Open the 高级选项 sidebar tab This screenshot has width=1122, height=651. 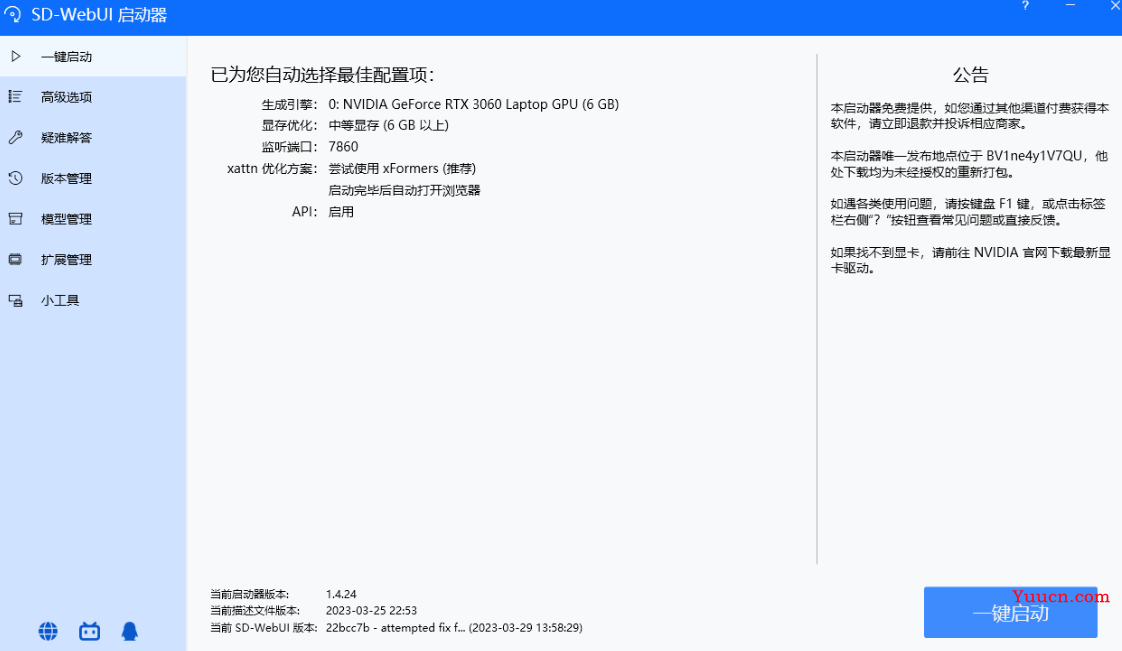[93, 97]
